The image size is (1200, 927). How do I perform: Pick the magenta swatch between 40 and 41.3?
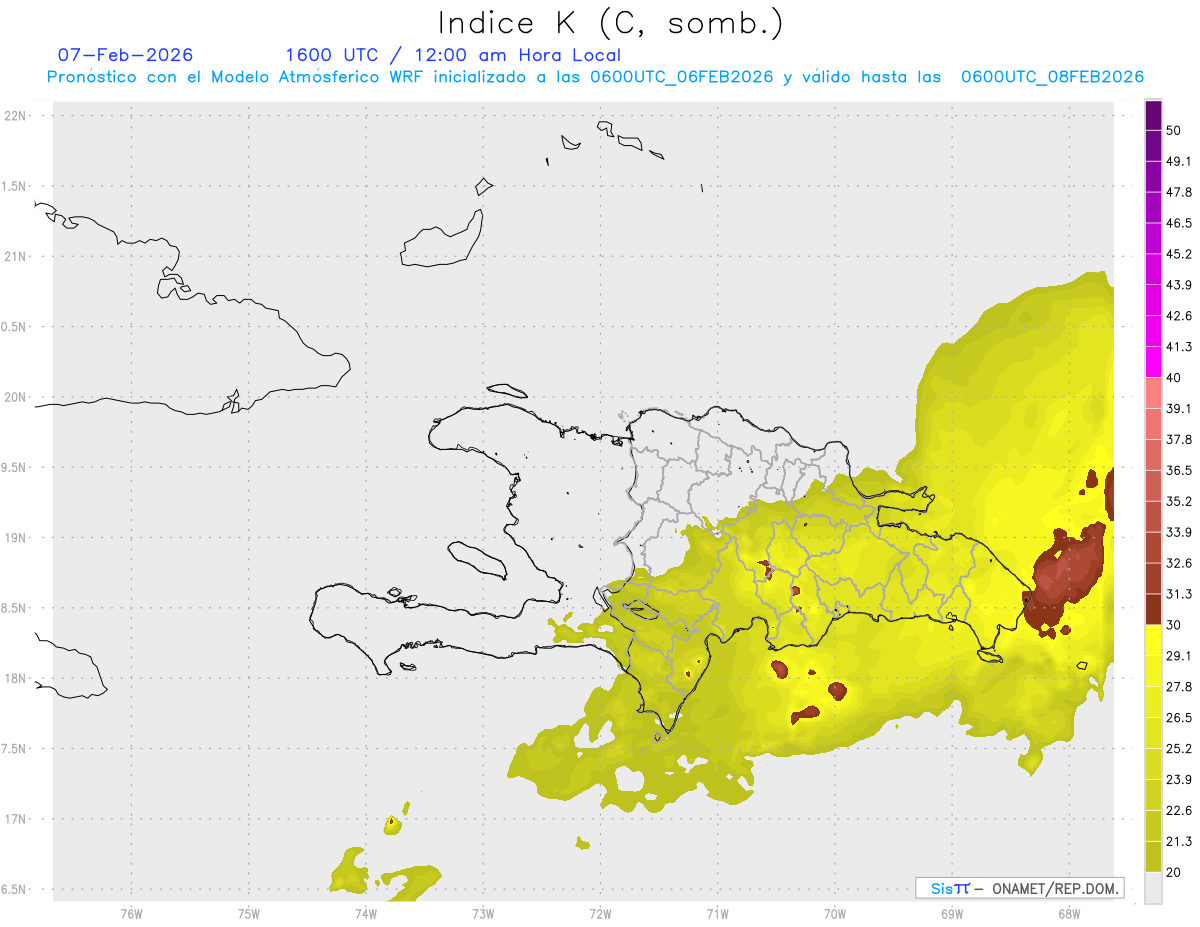tap(1154, 363)
